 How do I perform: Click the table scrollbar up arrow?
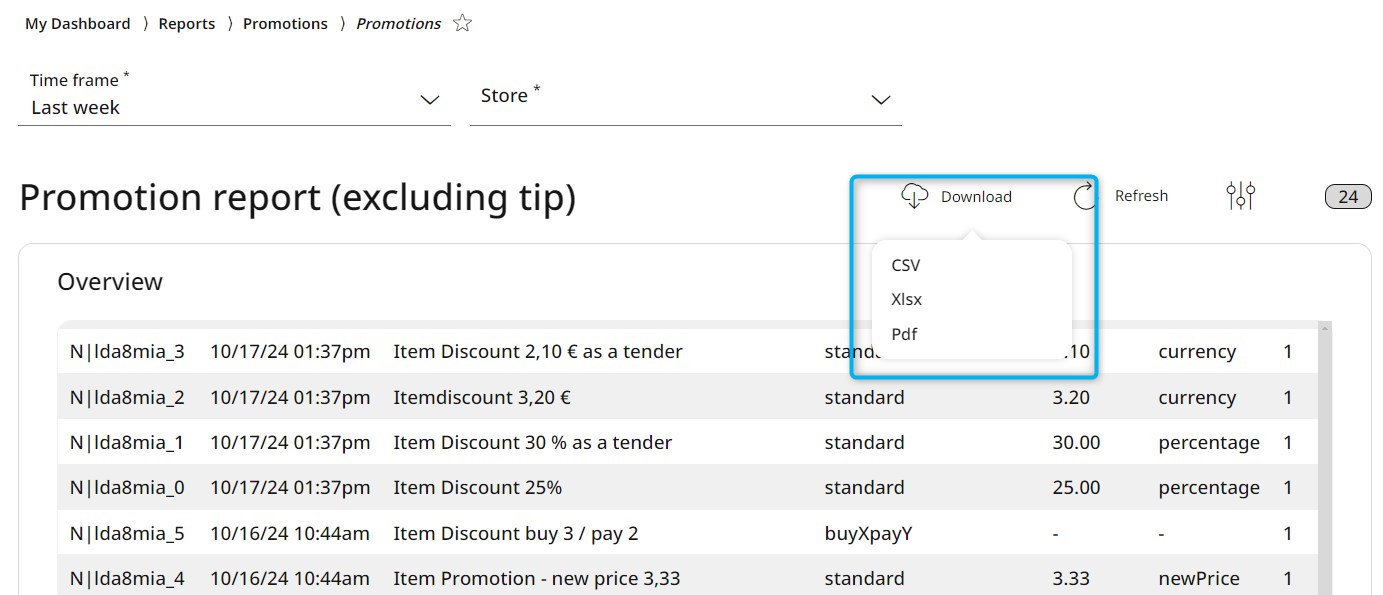[1325, 329]
